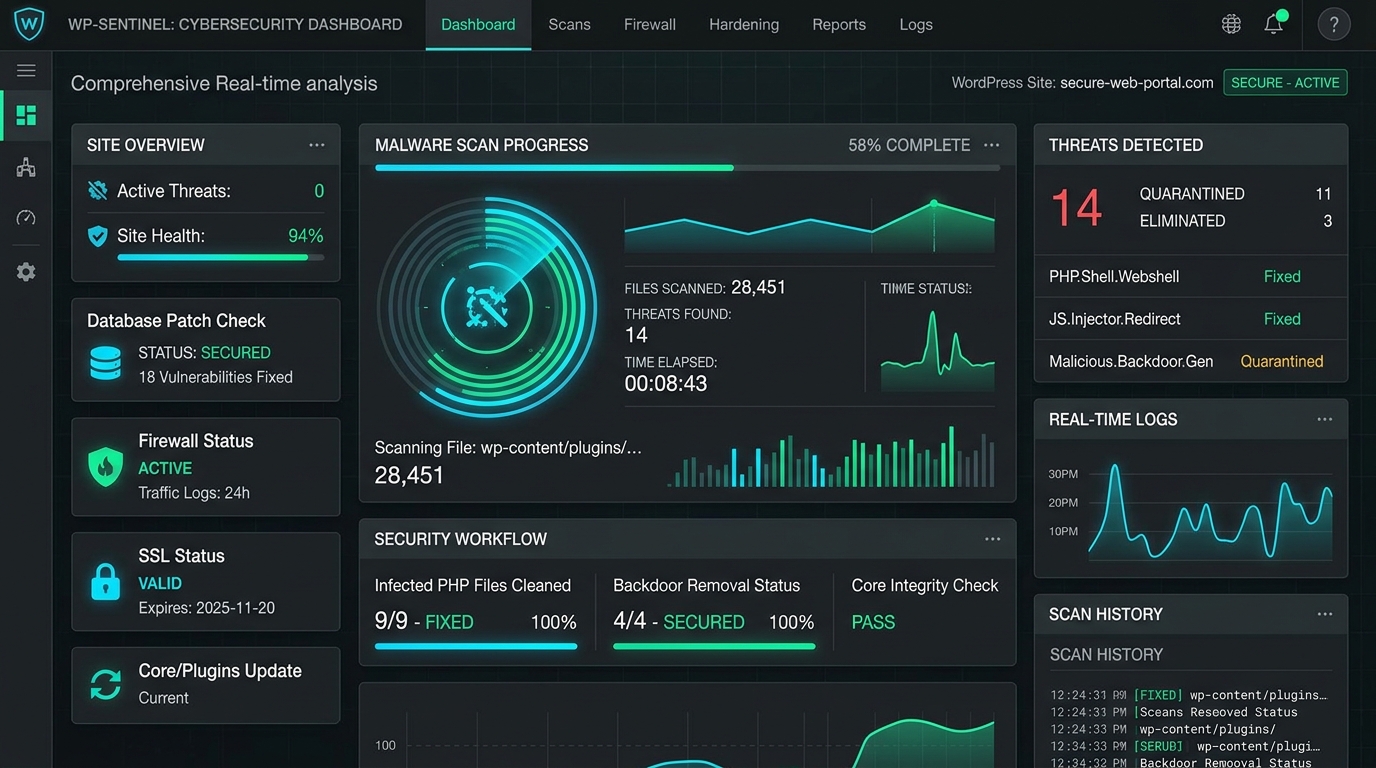Open the speedometer gauge icon in the sidebar
Viewport: 1376px width, 768px height.
pyautogui.click(x=26, y=218)
